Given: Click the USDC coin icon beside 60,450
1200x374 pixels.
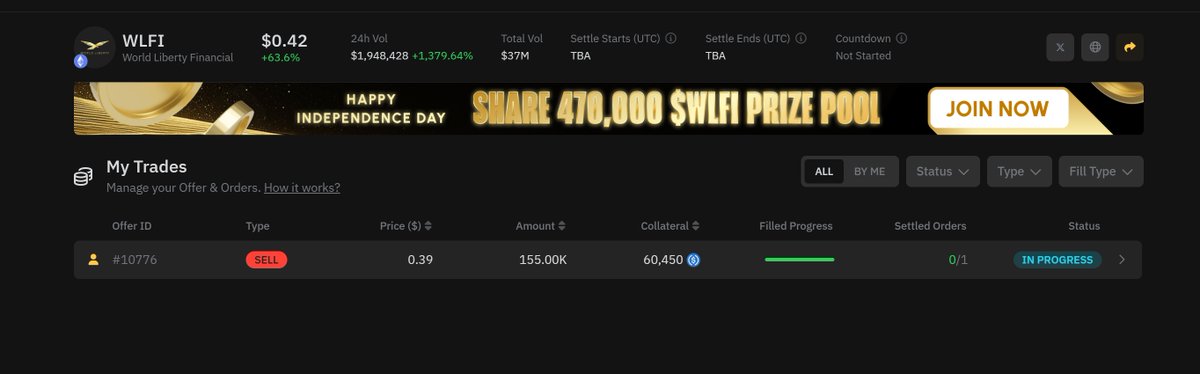Looking at the screenshot, I should pos(694,260).
